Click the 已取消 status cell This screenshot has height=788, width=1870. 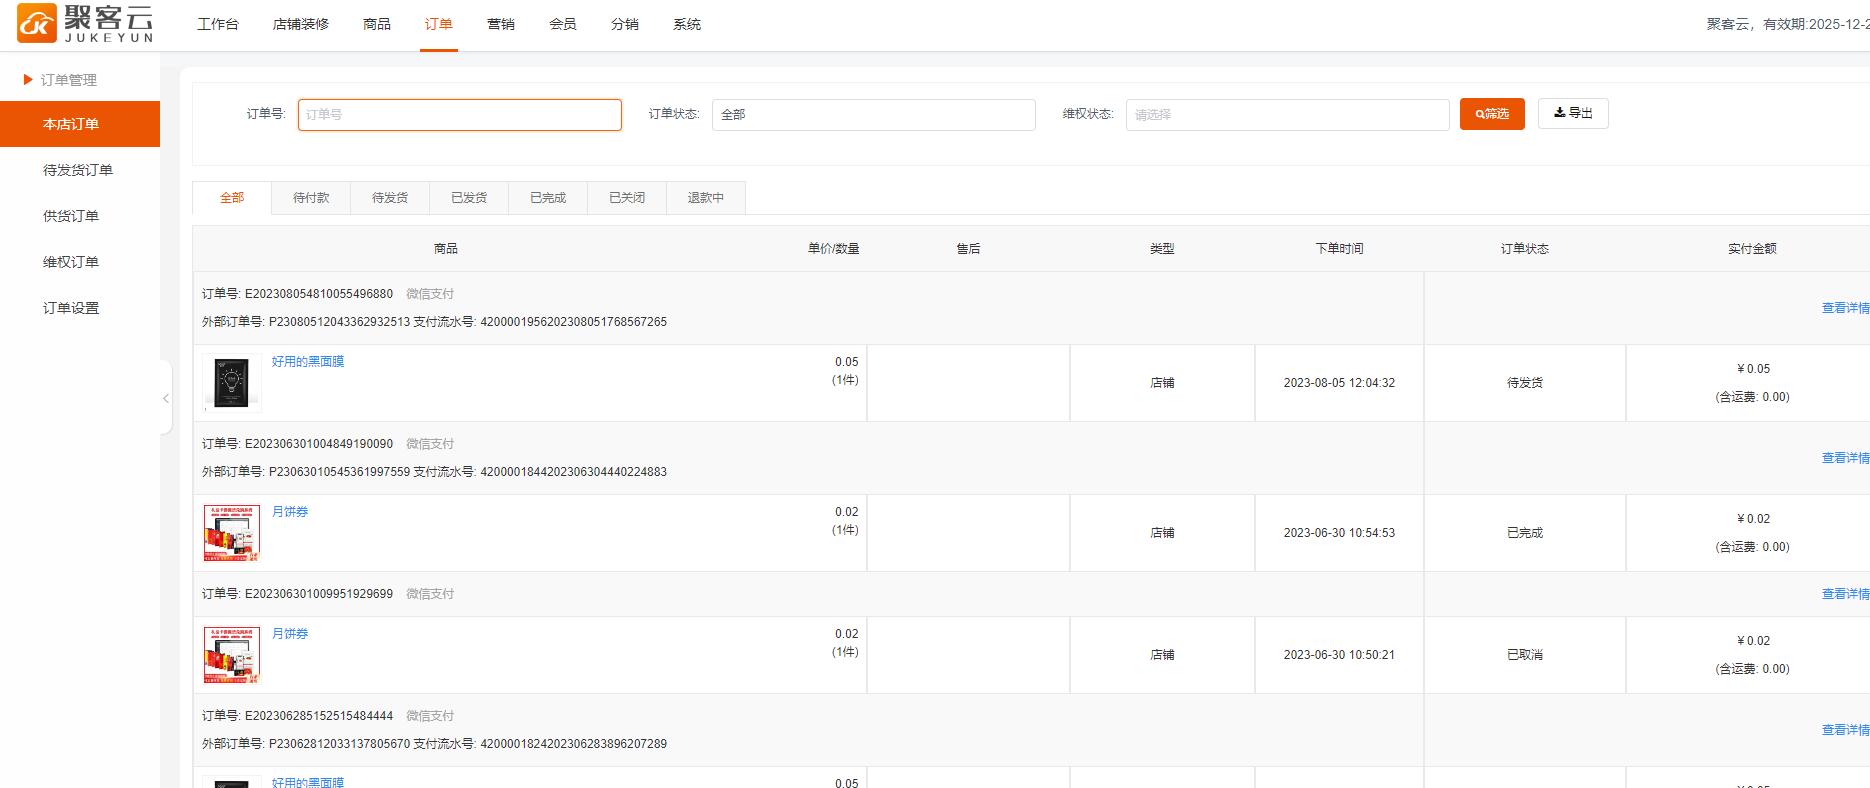click(x=1525, y=655)
